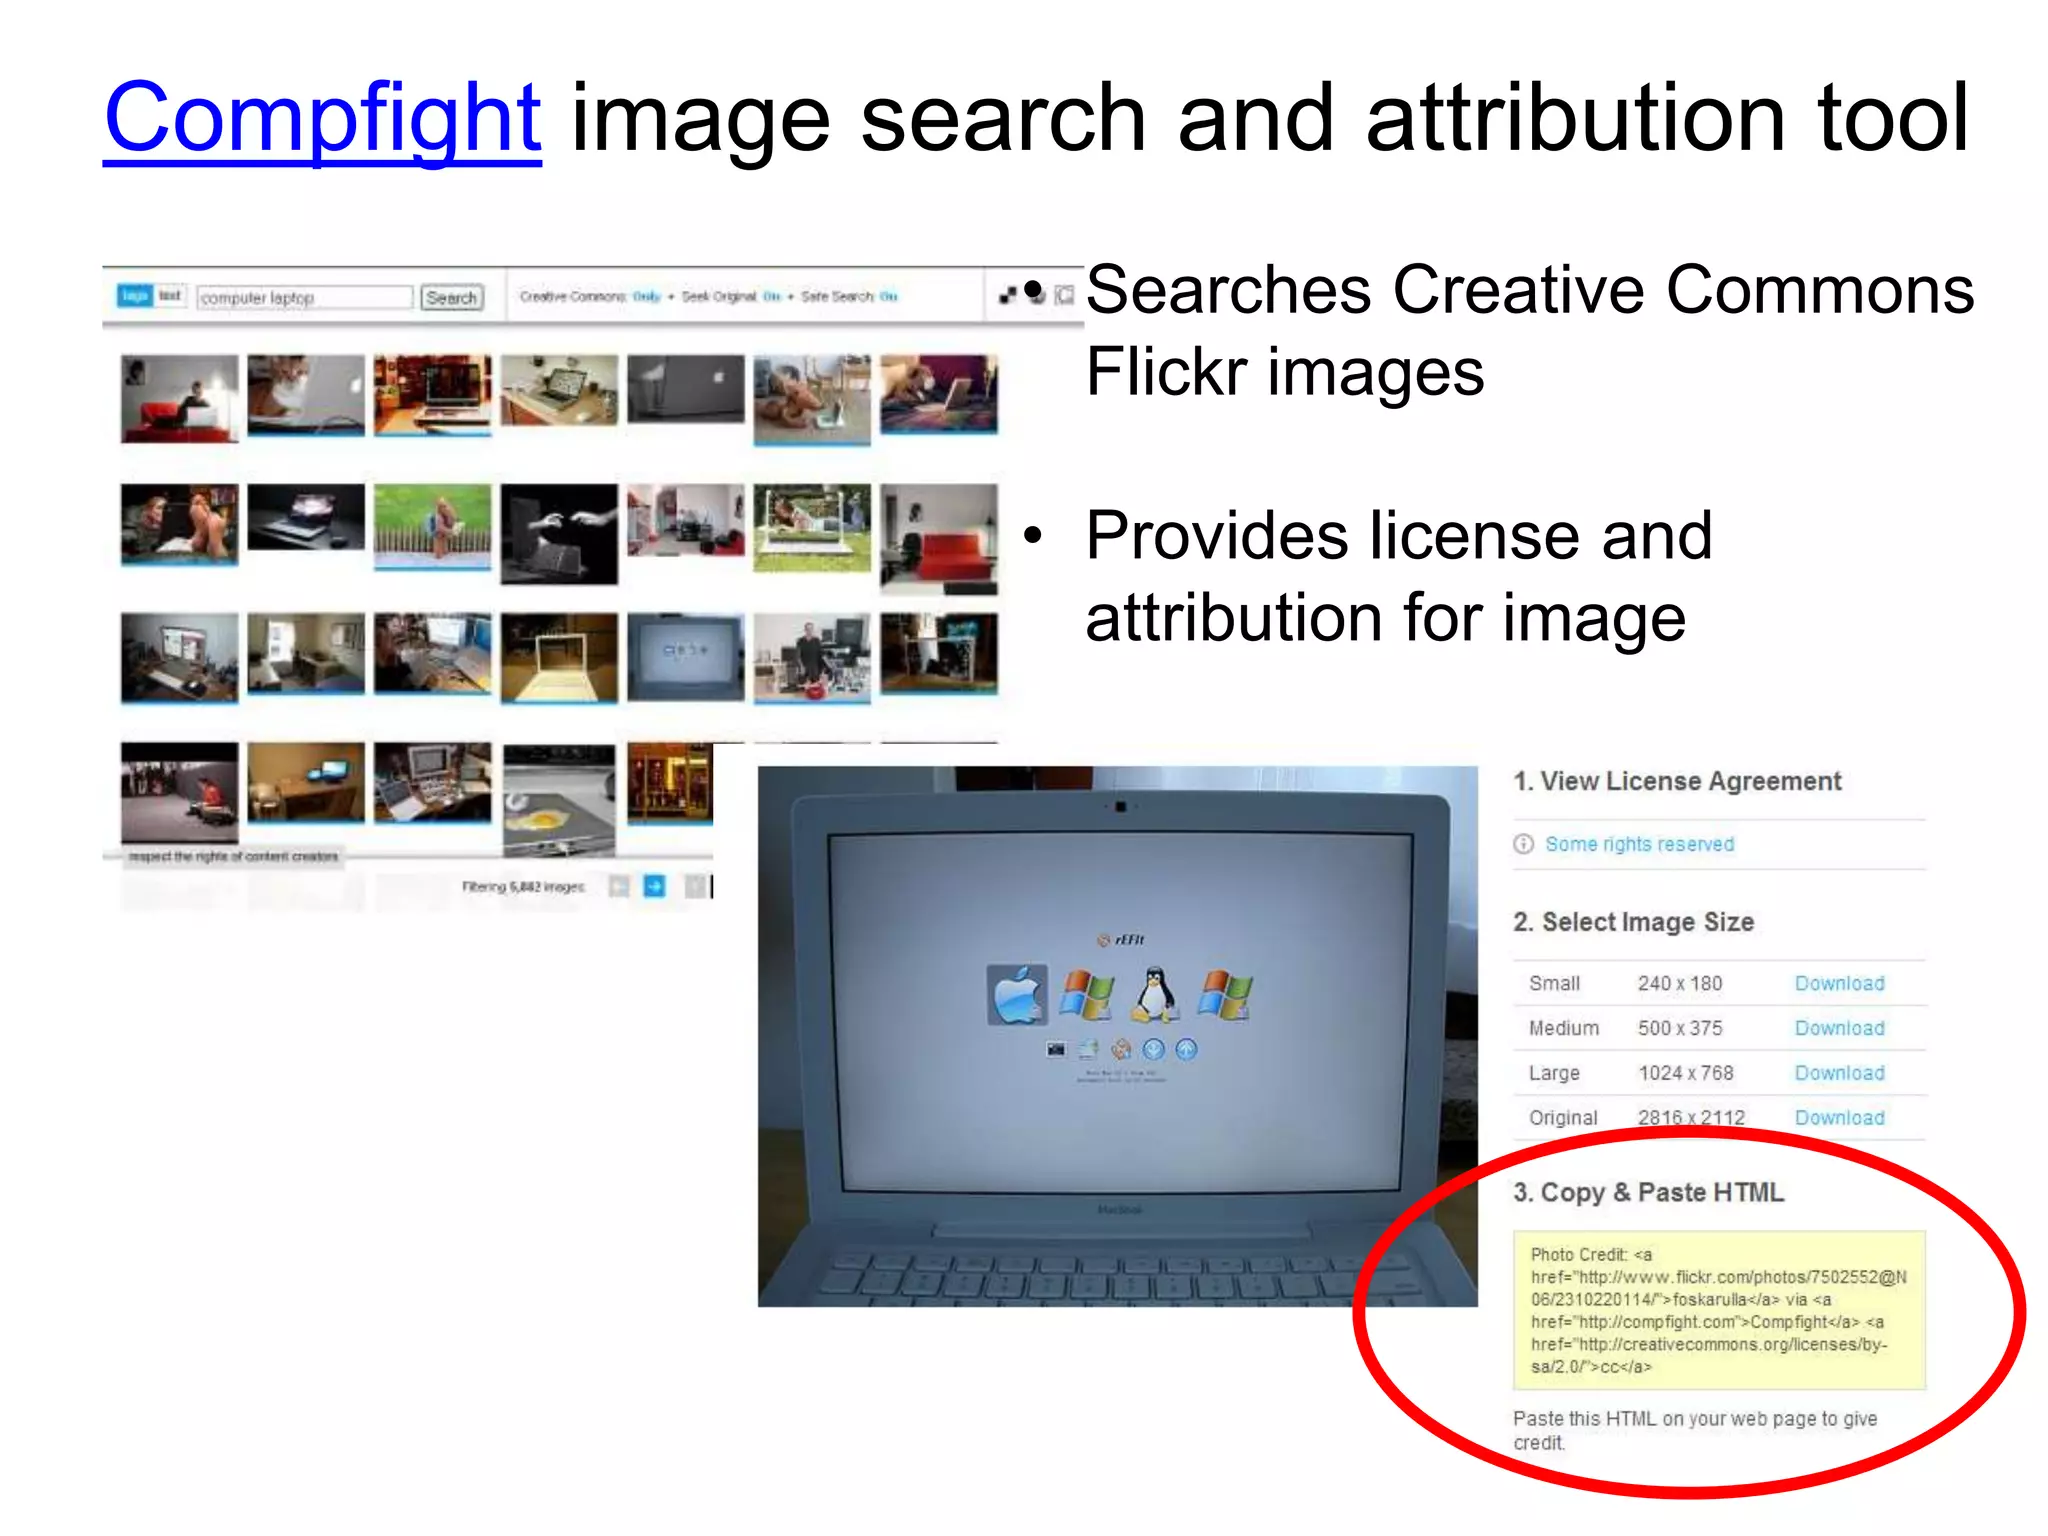Toggle the Creative Commons 'Only' setting
This screenshot has height=1536, width=2048.
pyautogui.click(x=647, y=296)
